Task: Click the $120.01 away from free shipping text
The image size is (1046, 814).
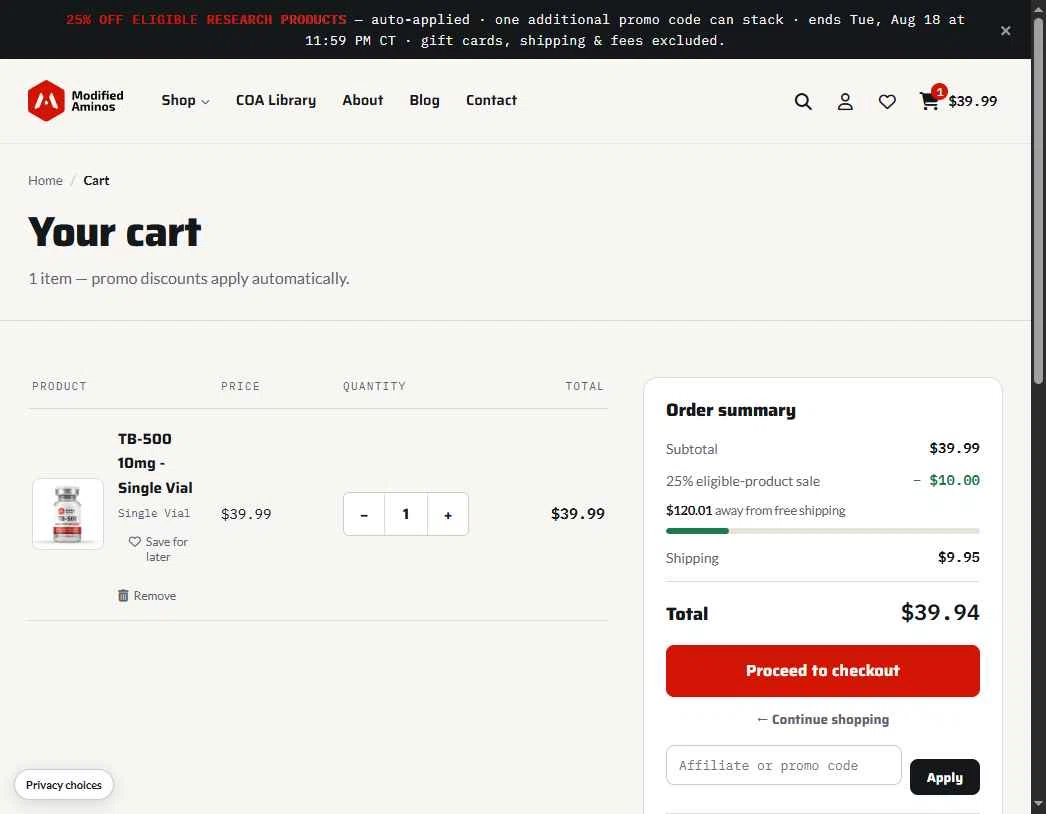Action: (755, 510)
